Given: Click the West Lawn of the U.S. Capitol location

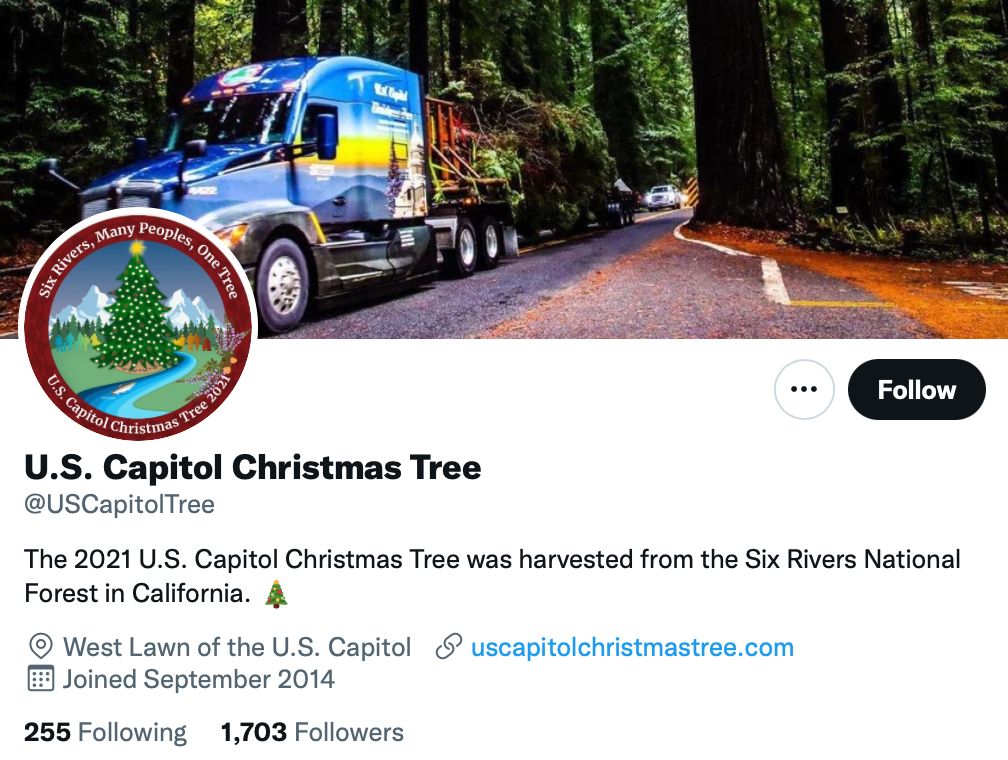Looking at the screenshot, I should tap(237, 647).
